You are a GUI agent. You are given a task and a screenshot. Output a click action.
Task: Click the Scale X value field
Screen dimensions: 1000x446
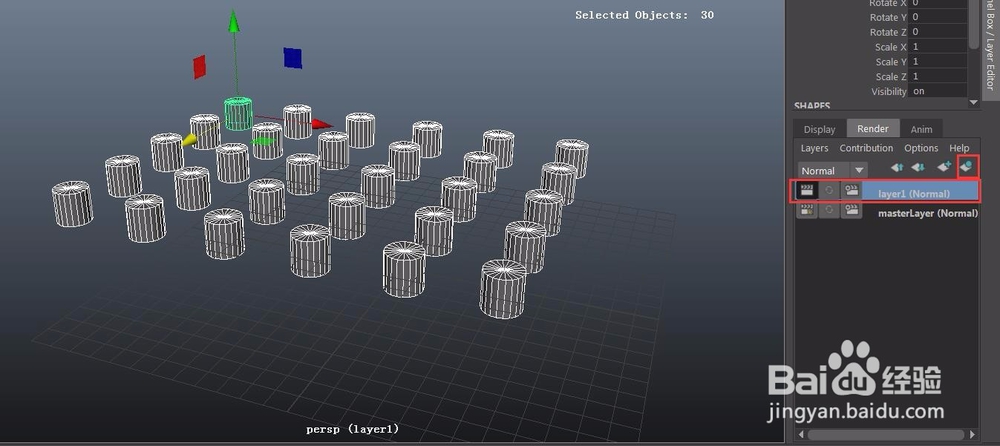pos(938,47)
